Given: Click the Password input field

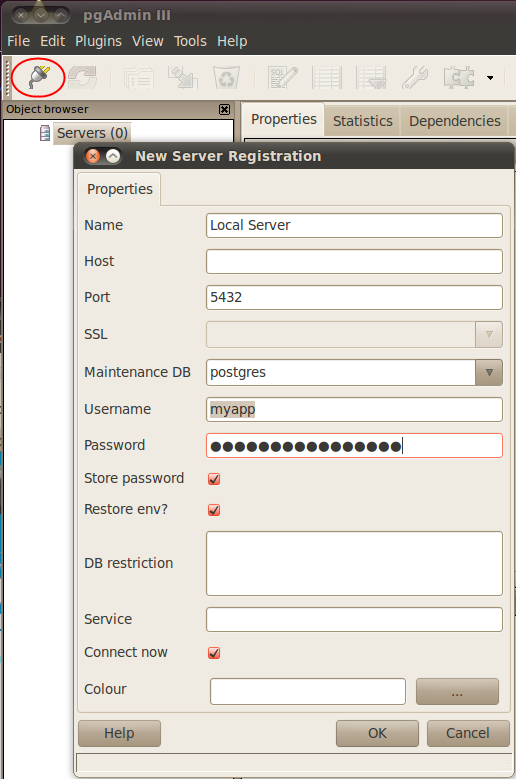Looking at the screenshot, I should tap(354, 446).
